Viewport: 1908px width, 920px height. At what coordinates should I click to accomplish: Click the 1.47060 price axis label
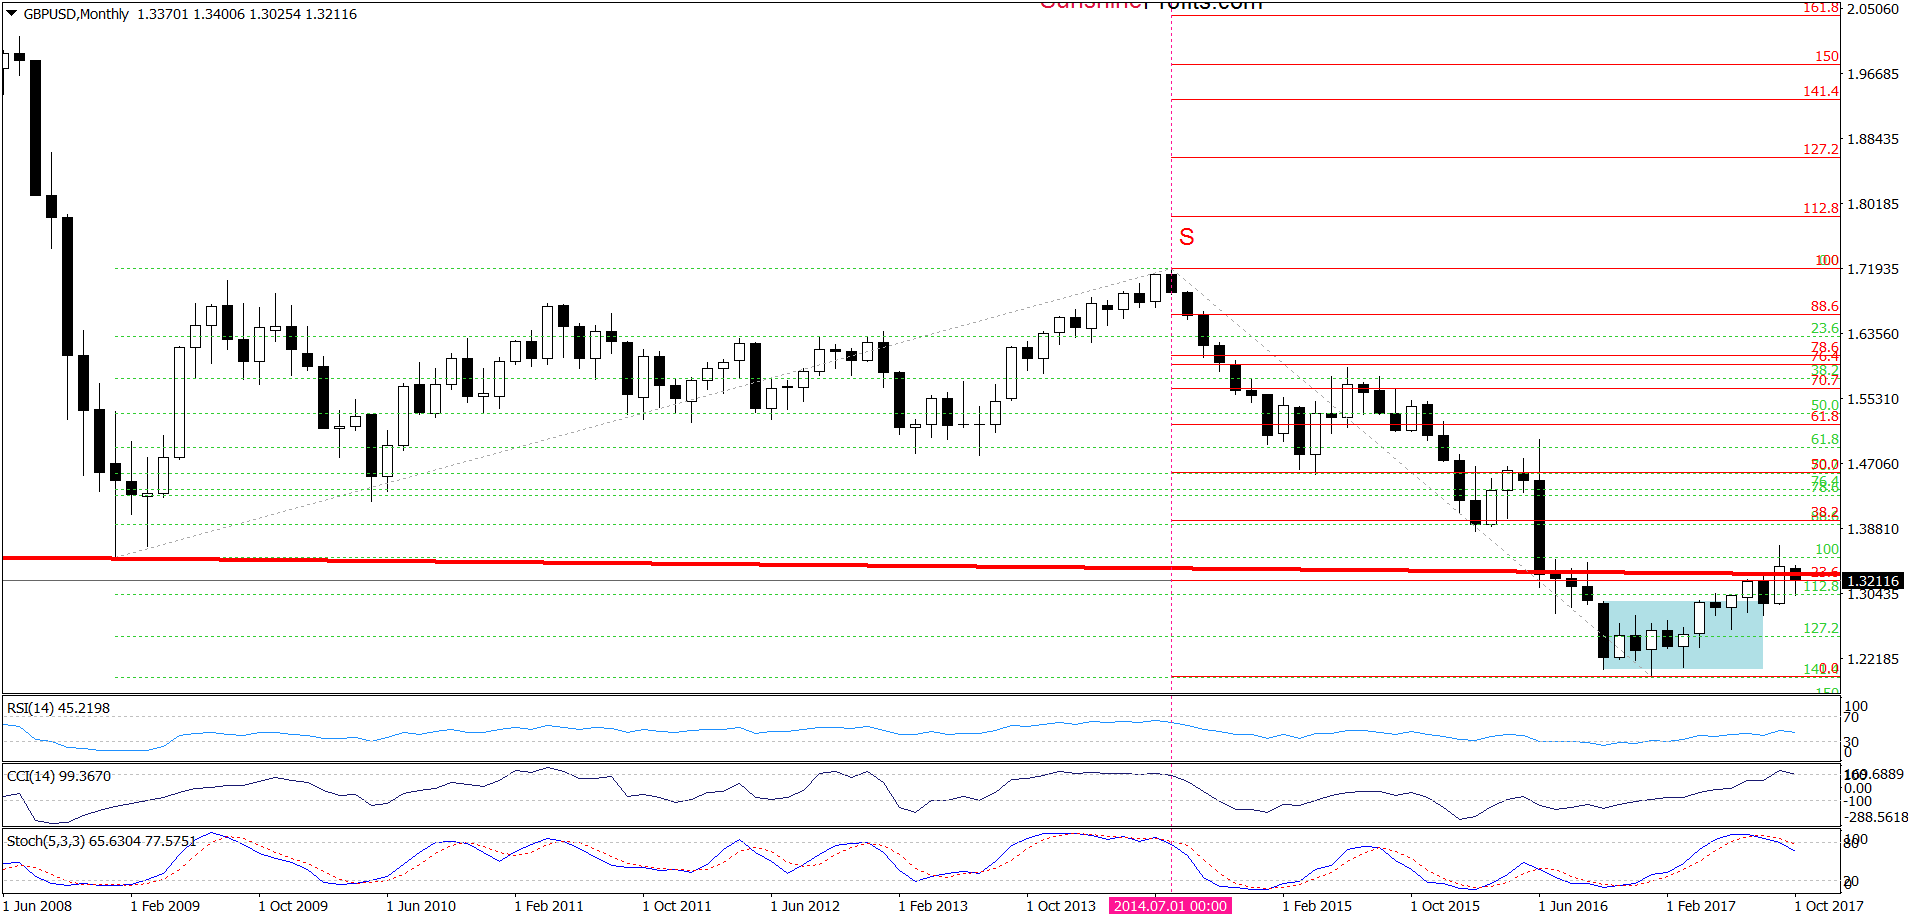1872,464
